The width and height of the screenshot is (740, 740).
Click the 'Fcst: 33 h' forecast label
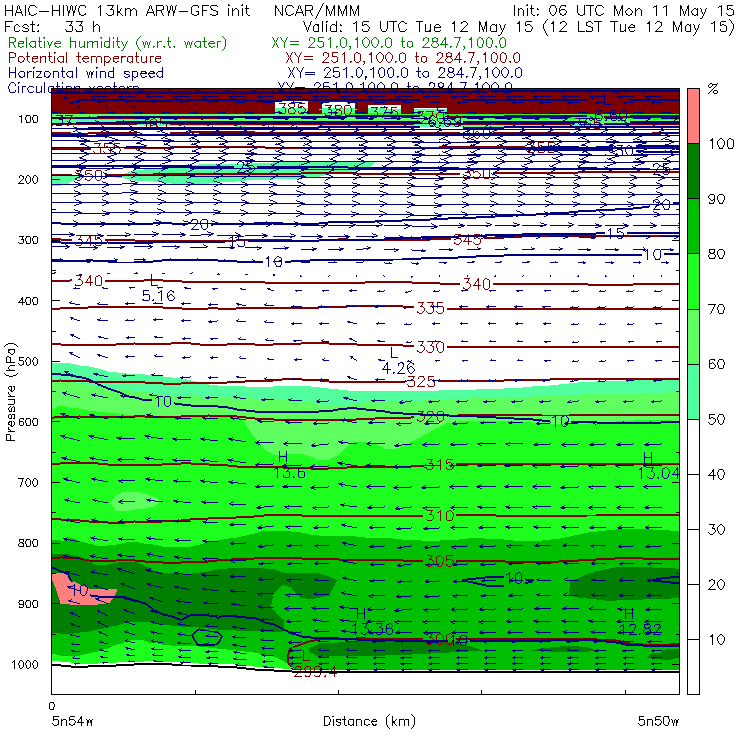52,27
